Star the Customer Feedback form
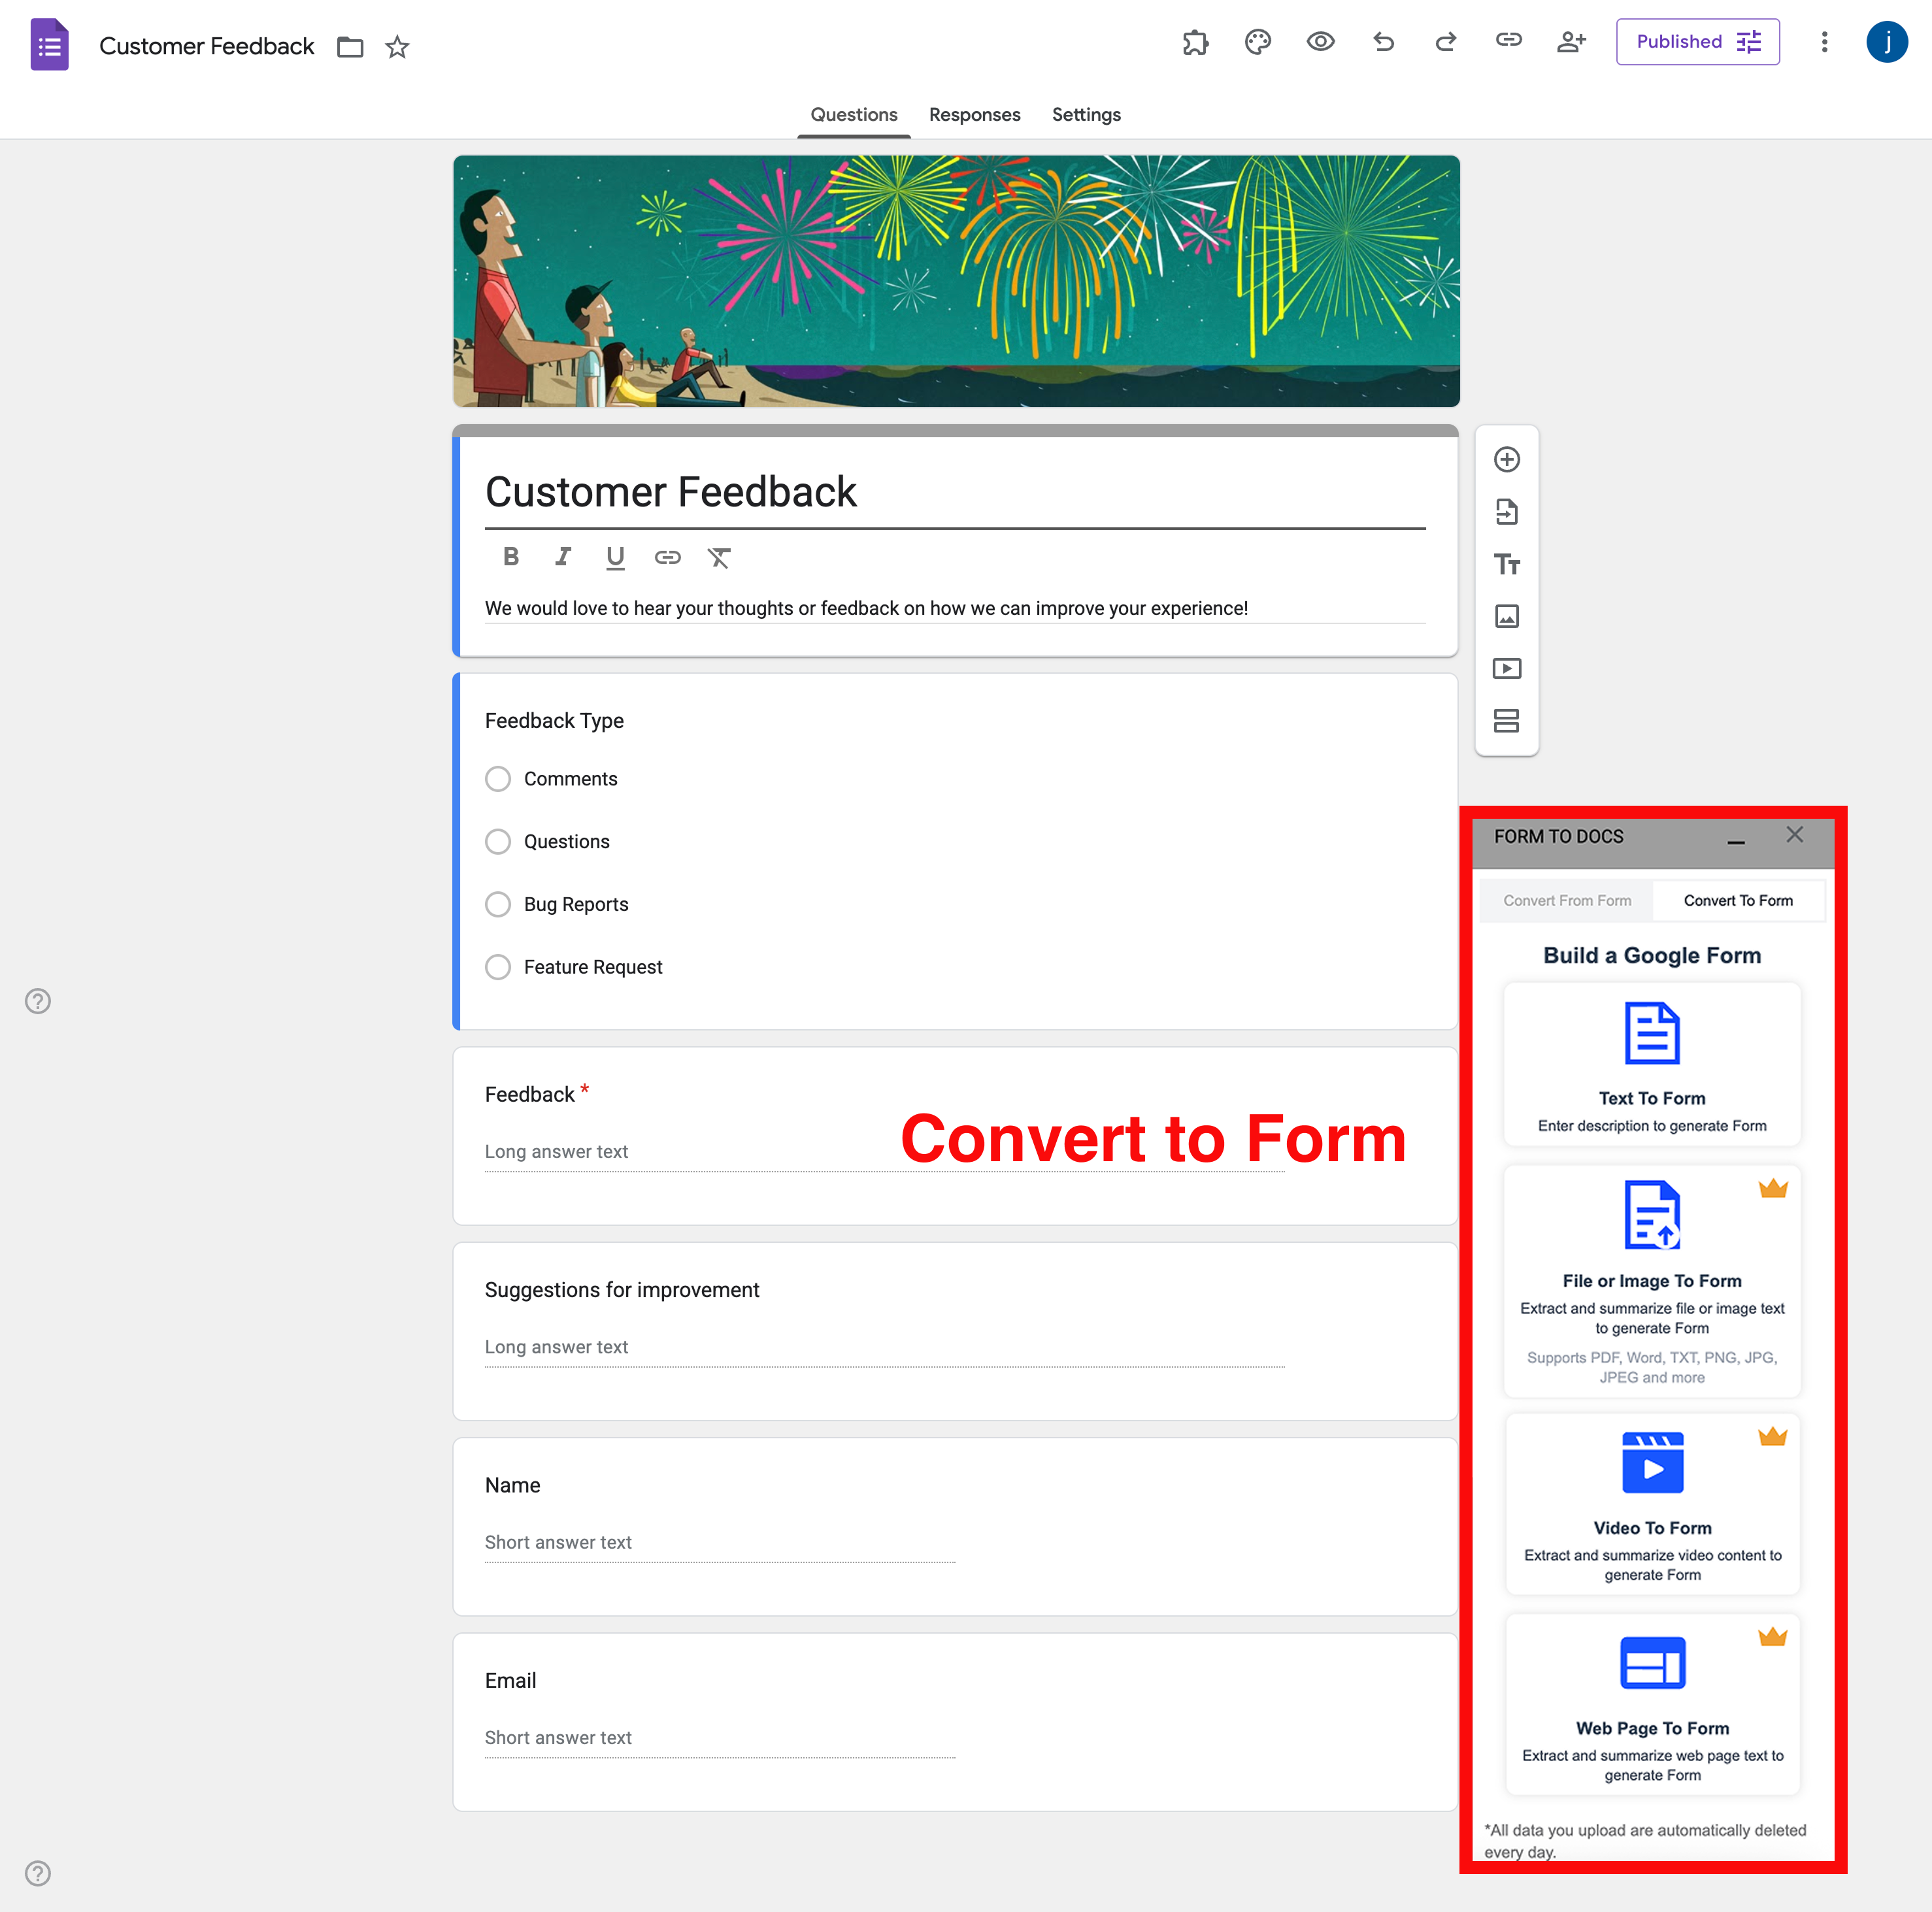Image resolution: width=1932 pixels, height=1912 pixels. 397,46
